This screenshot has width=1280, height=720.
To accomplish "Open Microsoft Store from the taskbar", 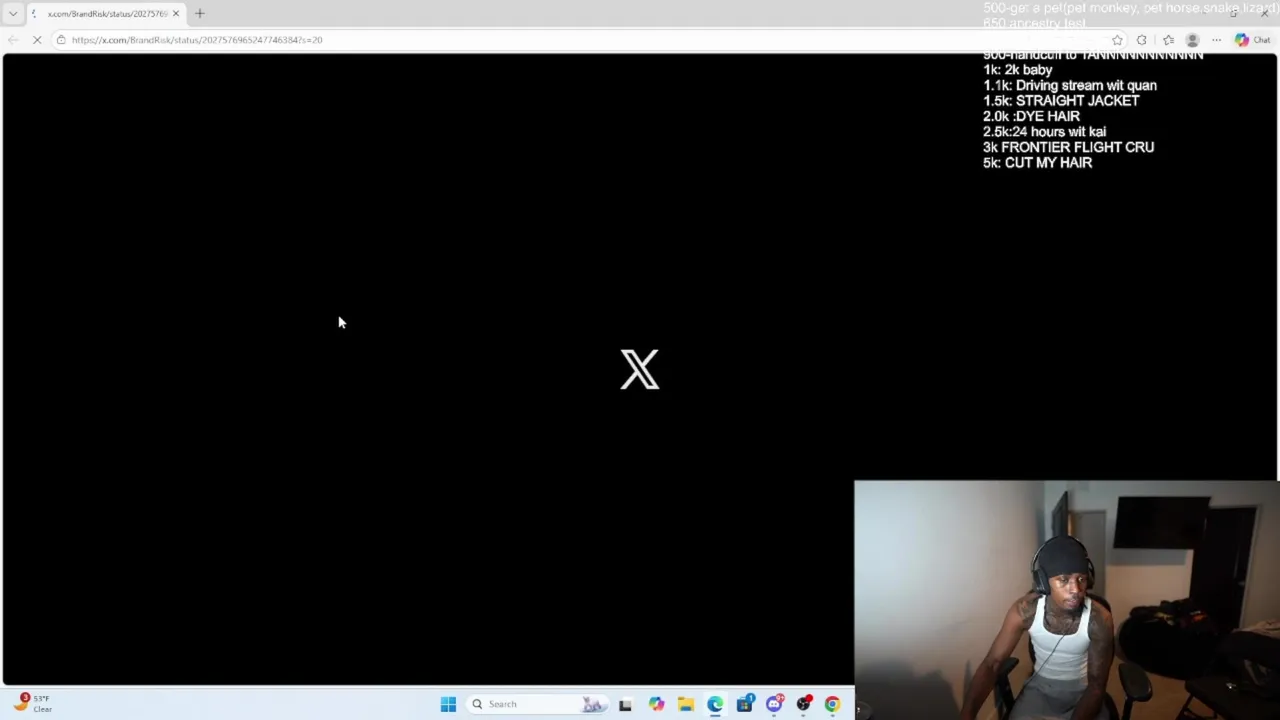I will click(745, 704).
